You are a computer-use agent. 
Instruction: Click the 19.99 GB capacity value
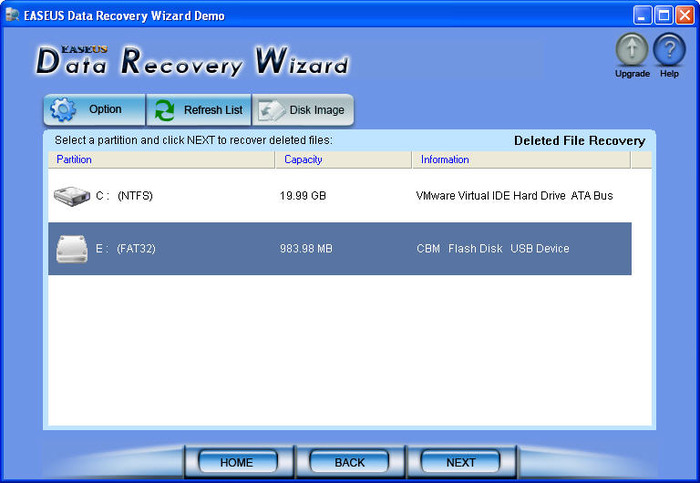pos(303,196)
